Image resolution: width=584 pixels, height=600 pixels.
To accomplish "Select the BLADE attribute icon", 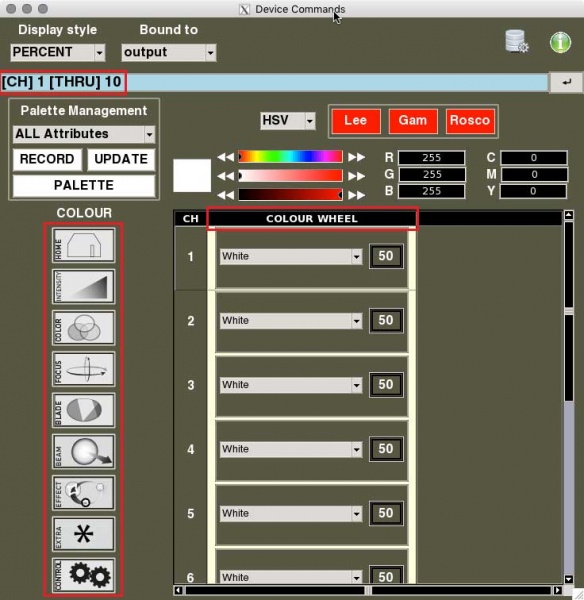I will (x=83, y=411).
